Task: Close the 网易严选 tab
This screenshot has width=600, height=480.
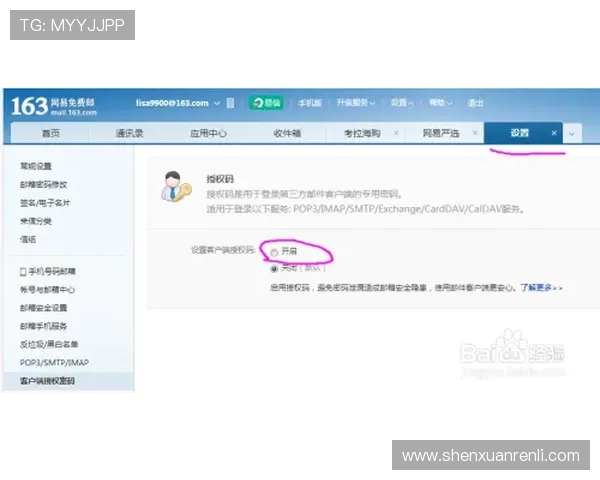Action: point(475,133)
